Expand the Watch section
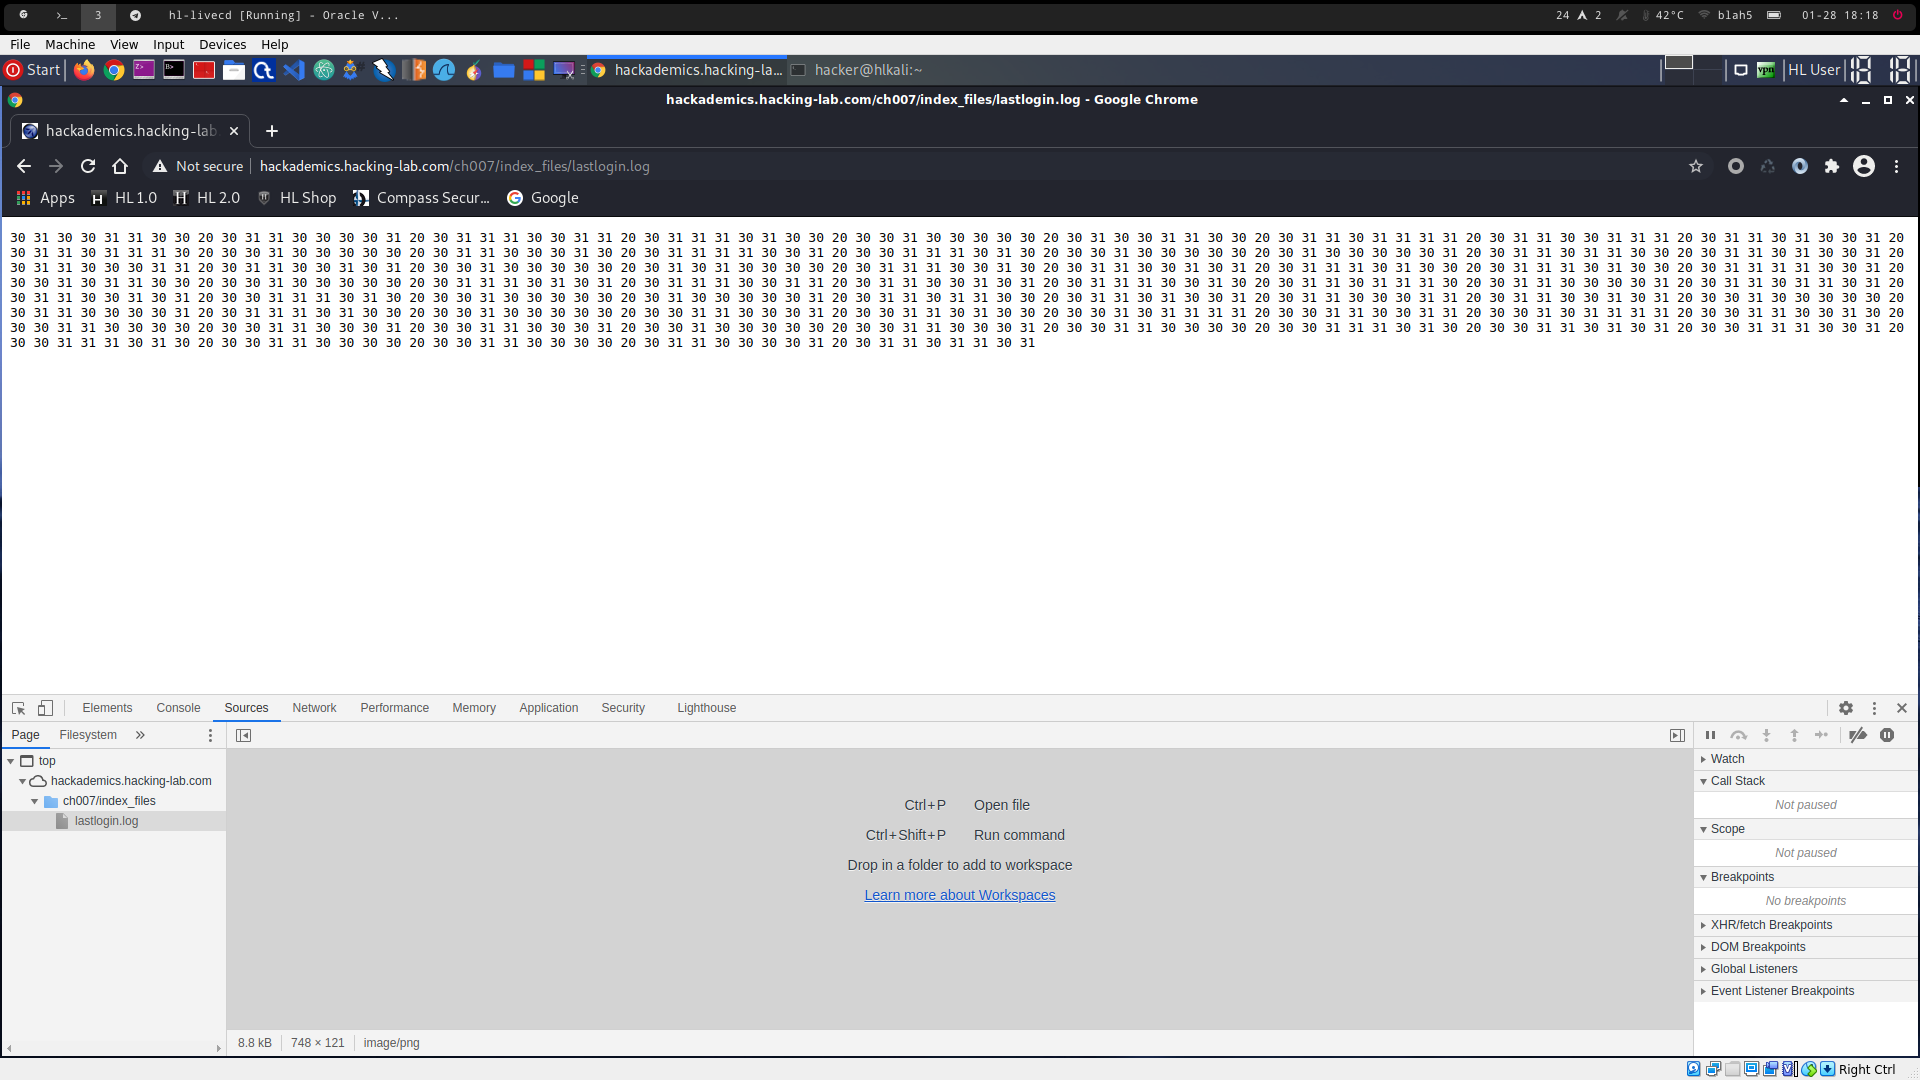1920x1080 pixels. pos(1727,759)
